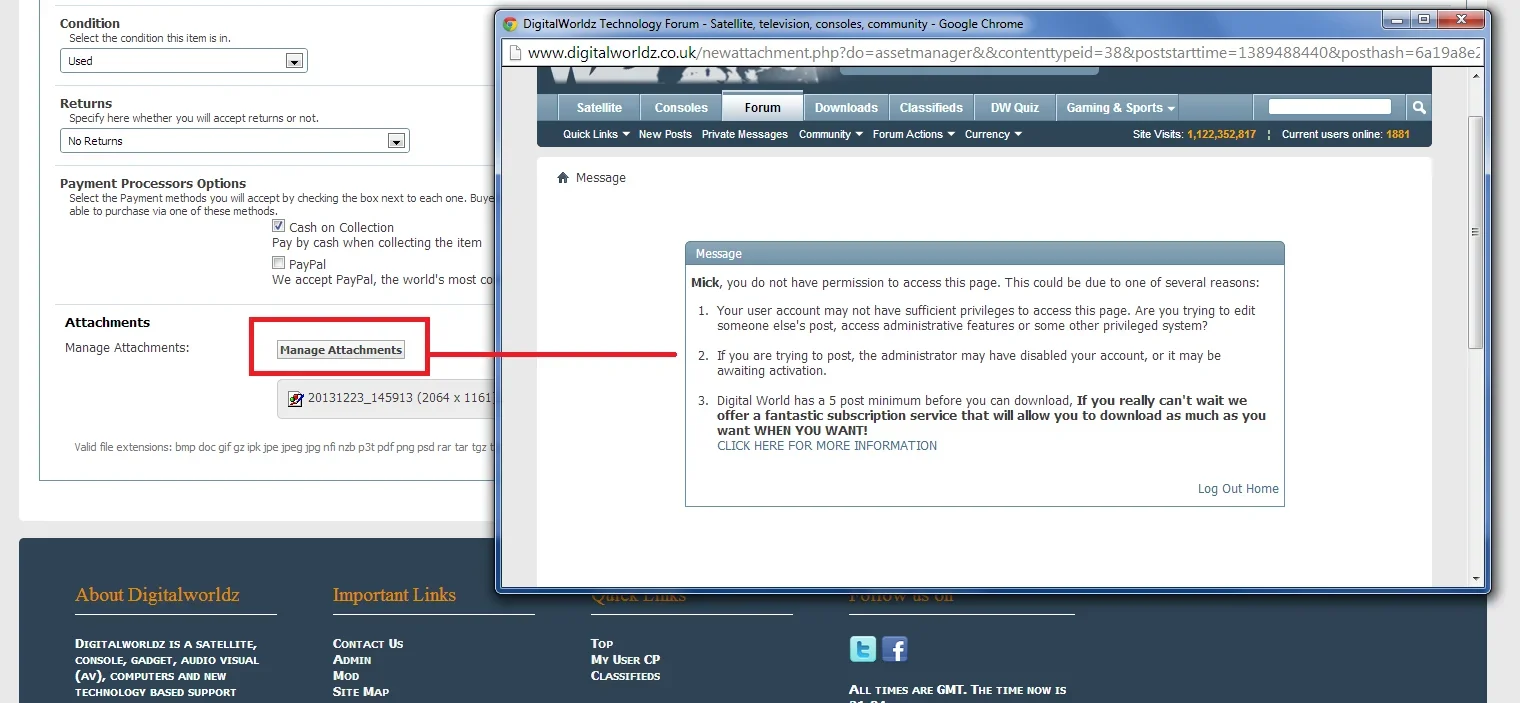Open the Downloads tab

coord(846,108)
